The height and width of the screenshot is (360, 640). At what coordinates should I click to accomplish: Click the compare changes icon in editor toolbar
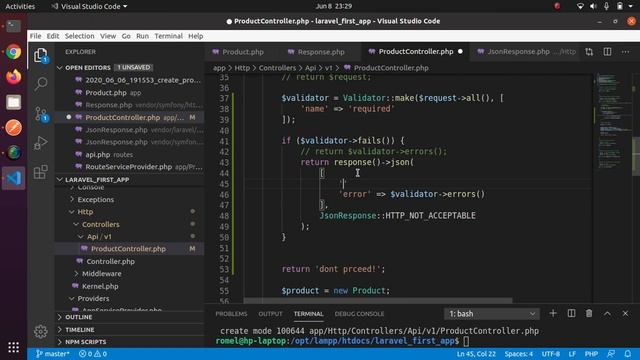[x=589, y=52]
